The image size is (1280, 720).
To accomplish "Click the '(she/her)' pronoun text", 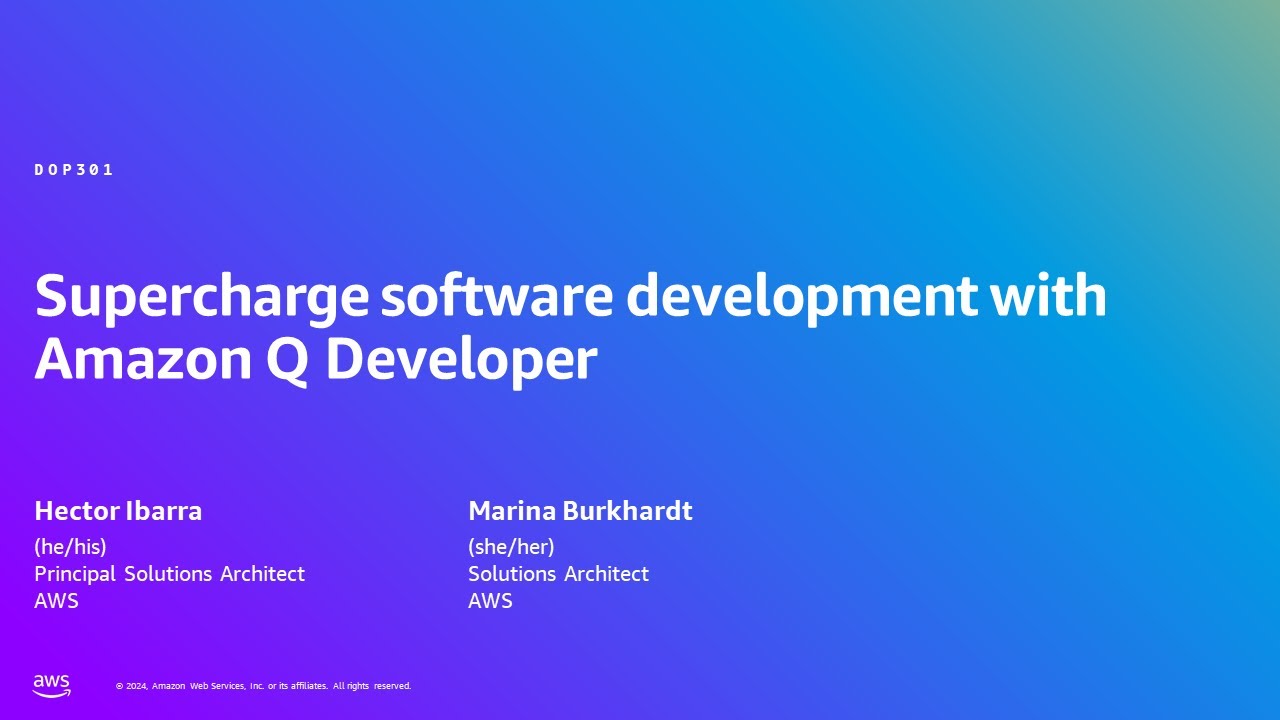I will pos(511,547).
